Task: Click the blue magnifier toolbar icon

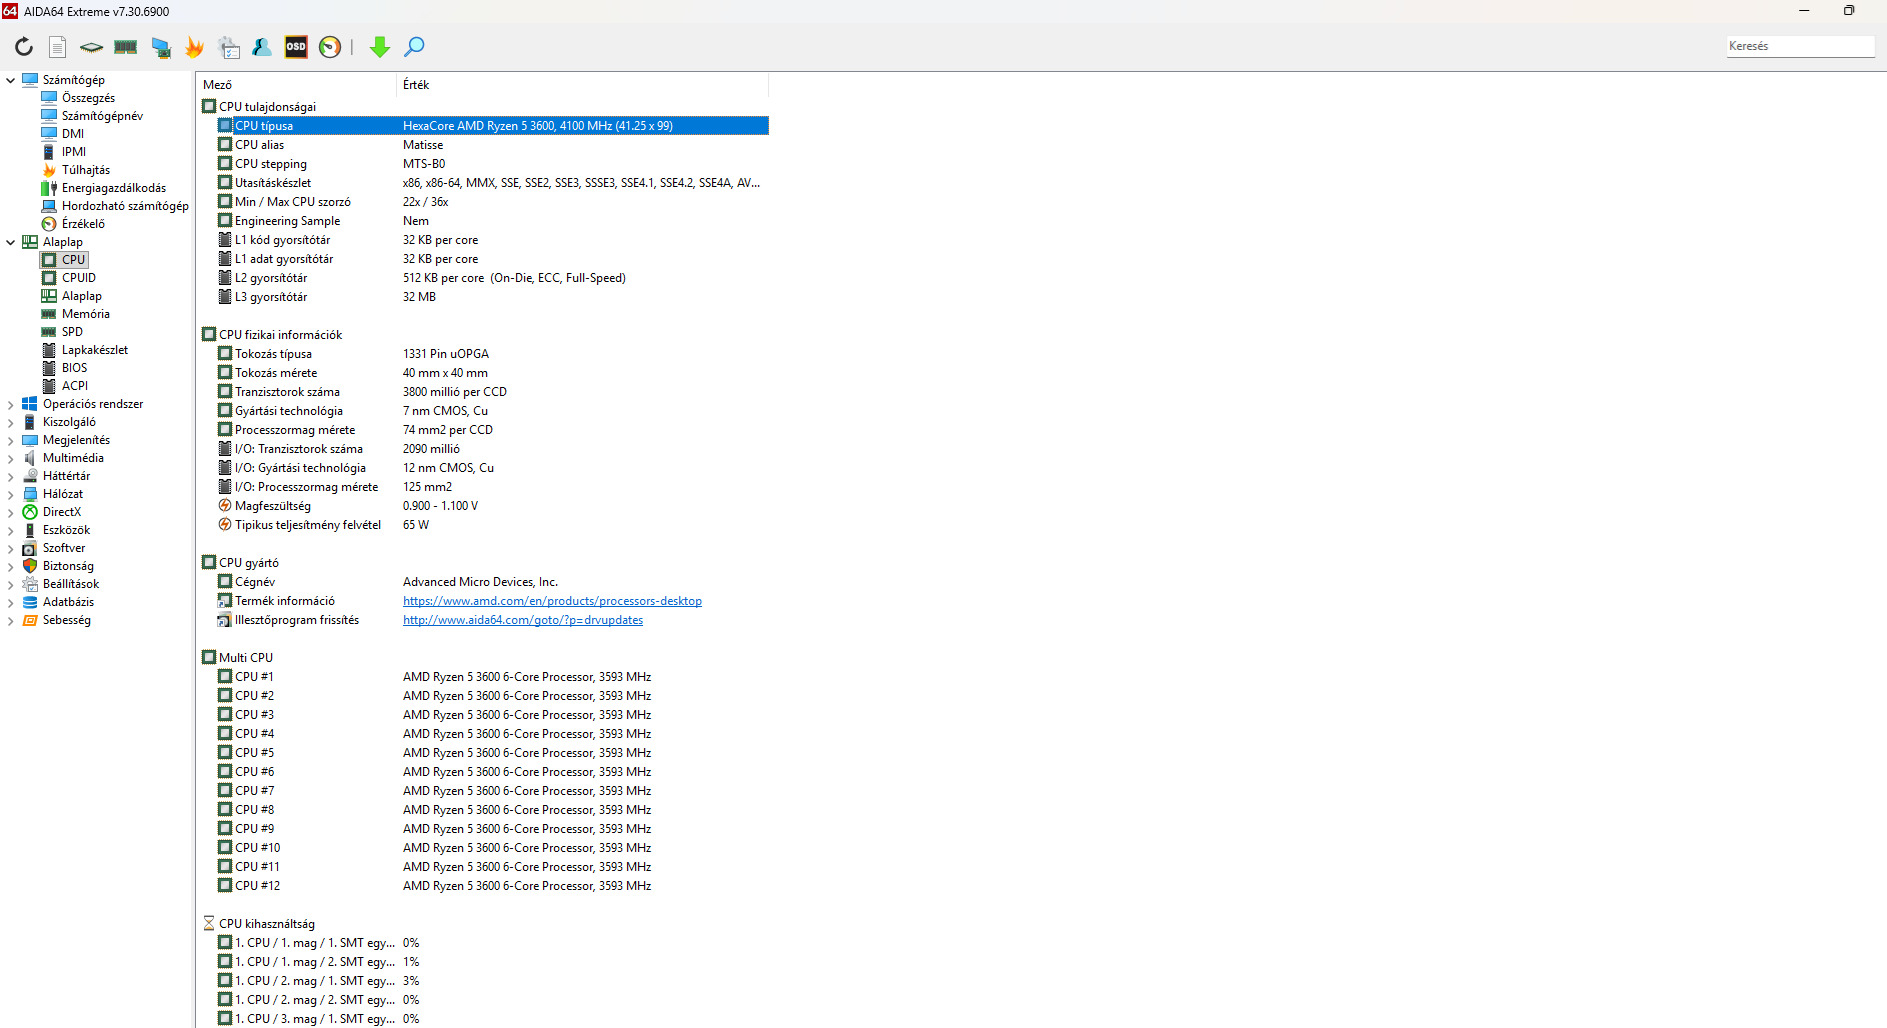Action: tap(414, 47)
